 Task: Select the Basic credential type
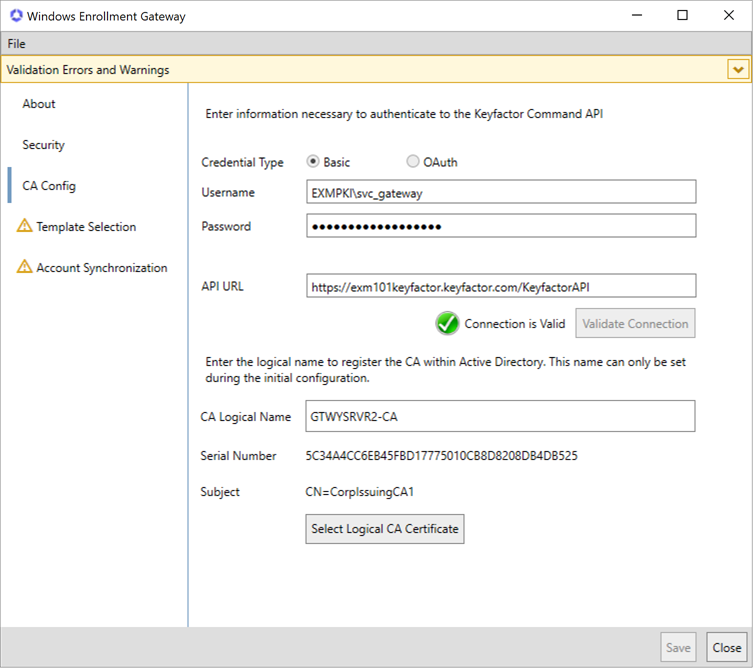point(313,162)
